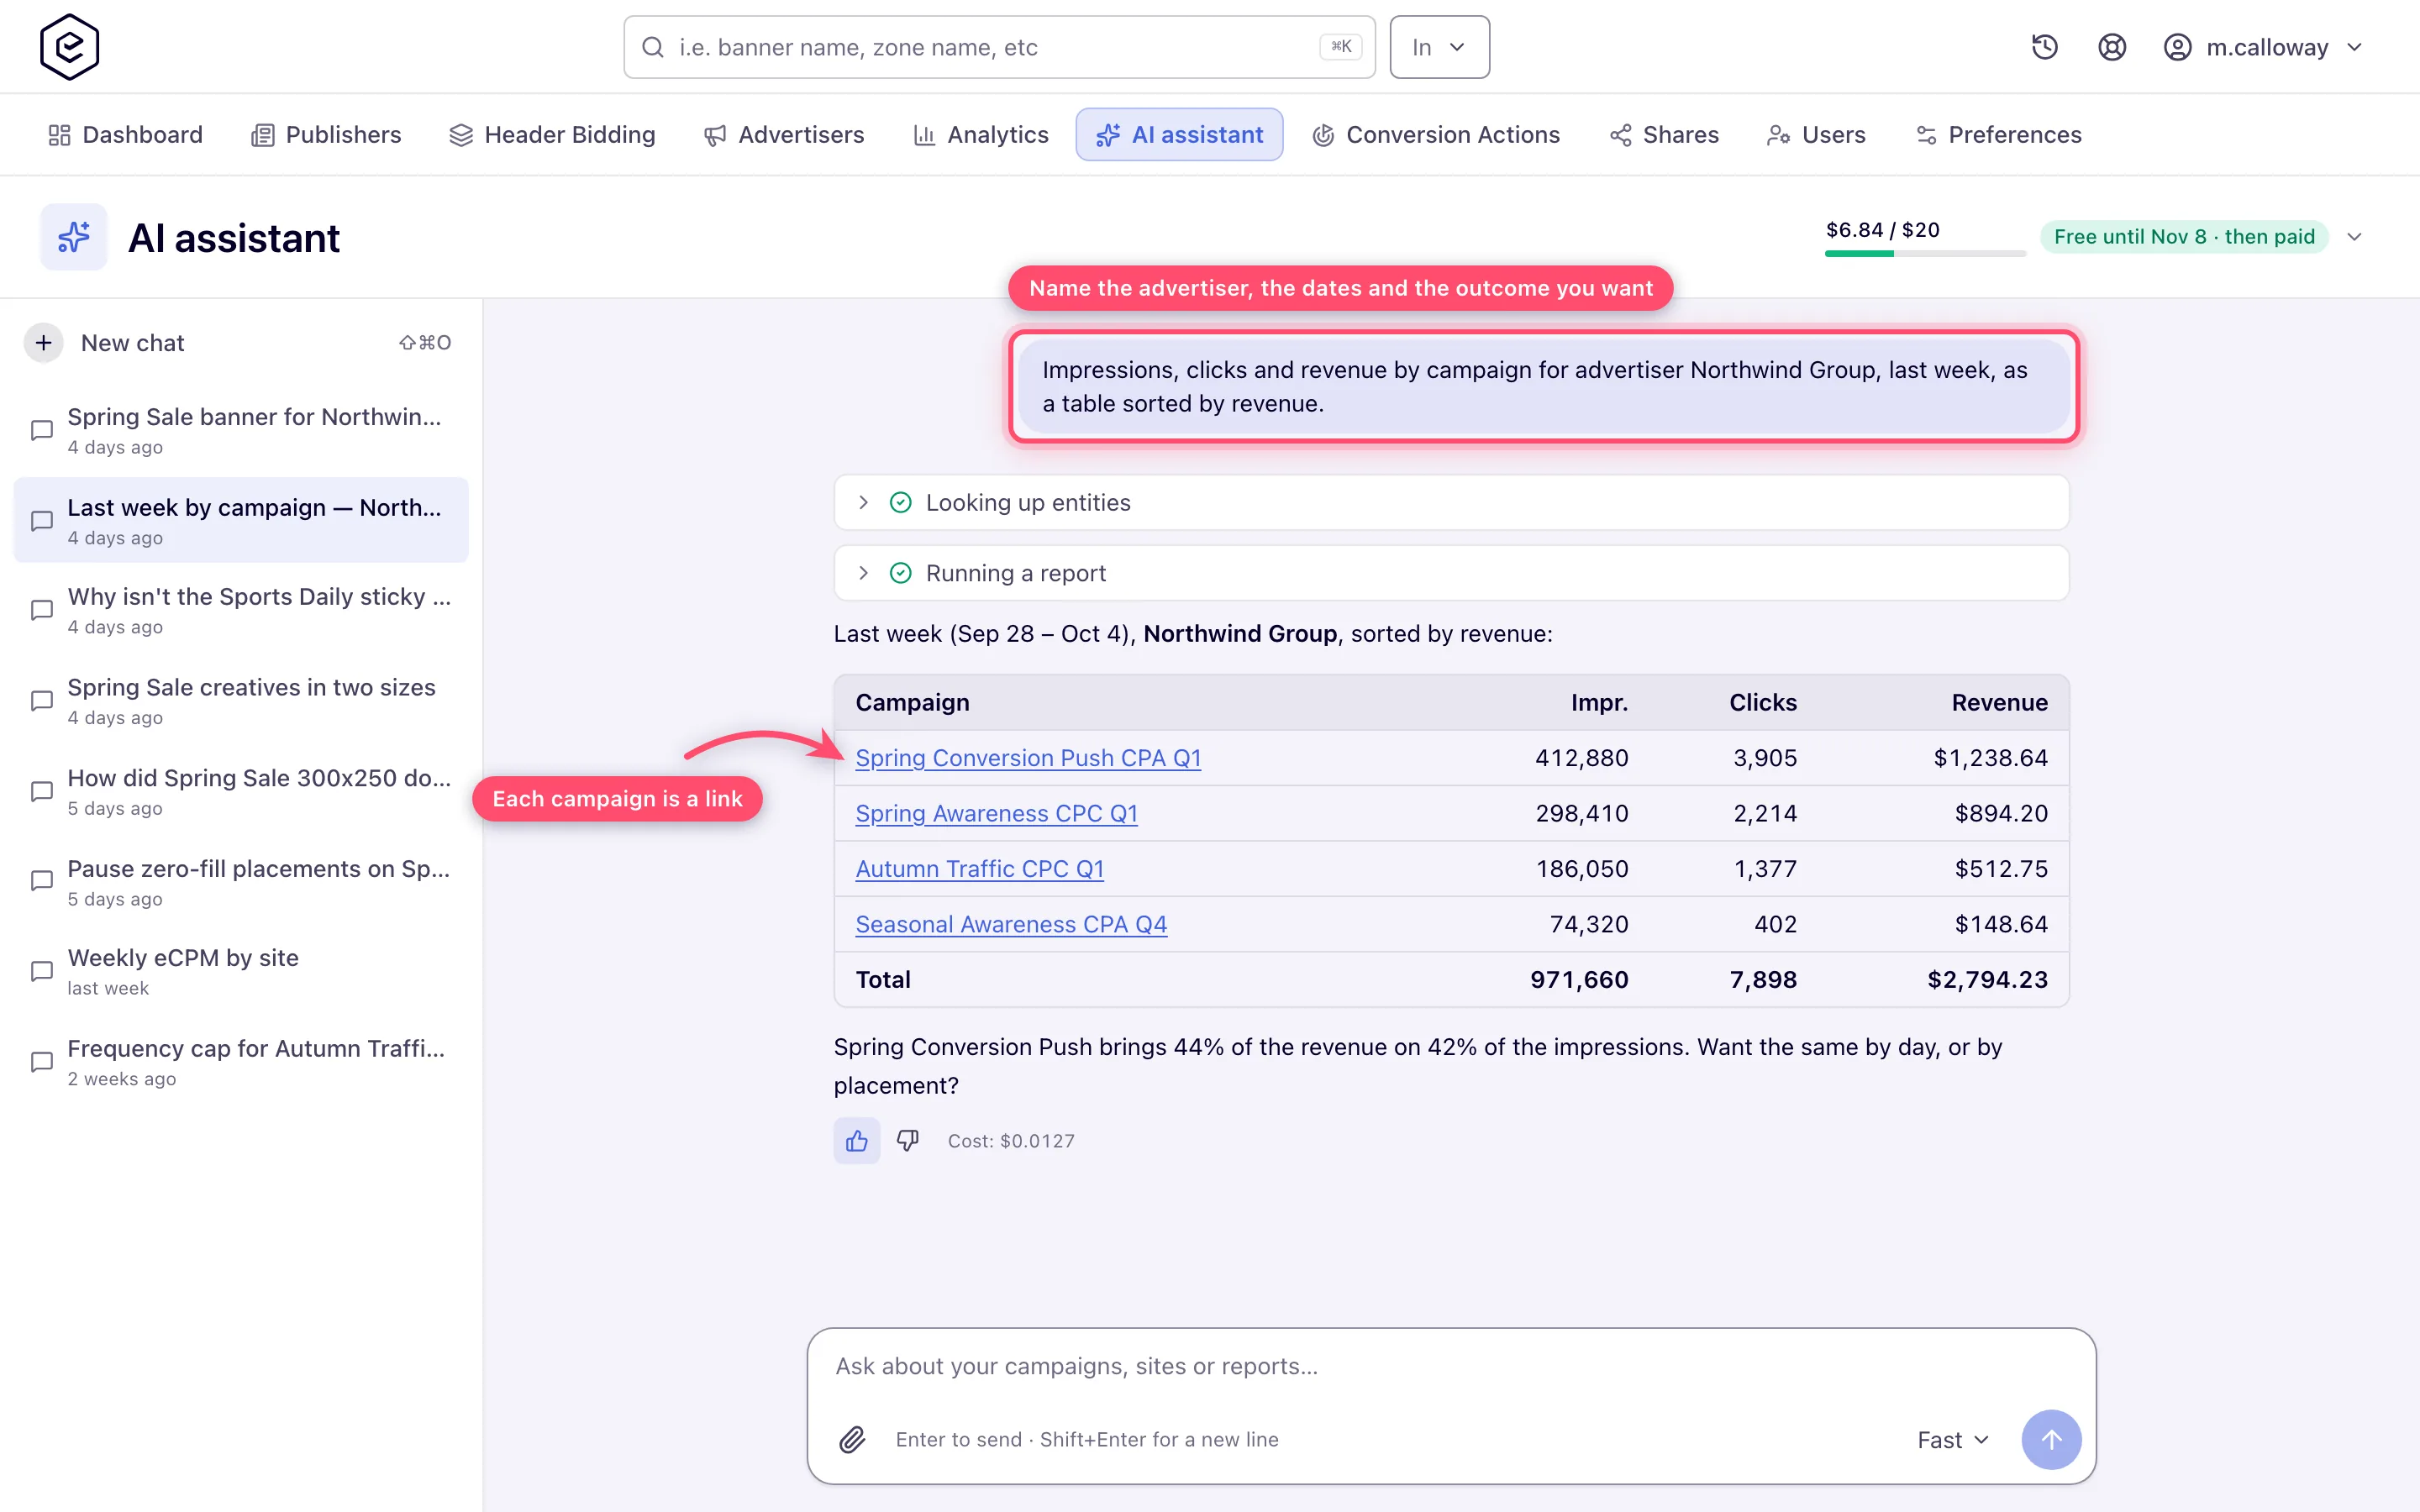
Task: Go to the Users tab
Action: pos(1816,134)
